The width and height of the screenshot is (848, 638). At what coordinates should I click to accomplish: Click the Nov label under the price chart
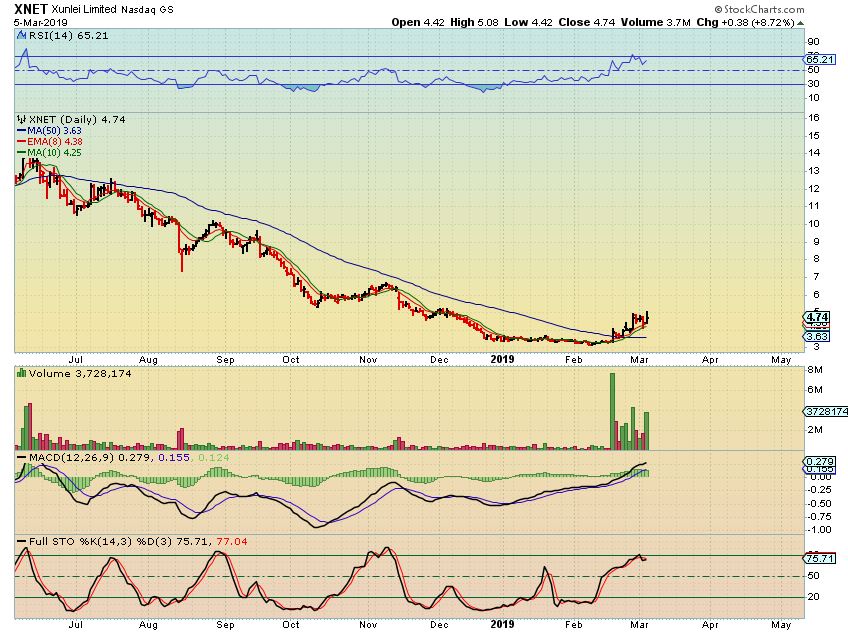click(x=368, y=360)
